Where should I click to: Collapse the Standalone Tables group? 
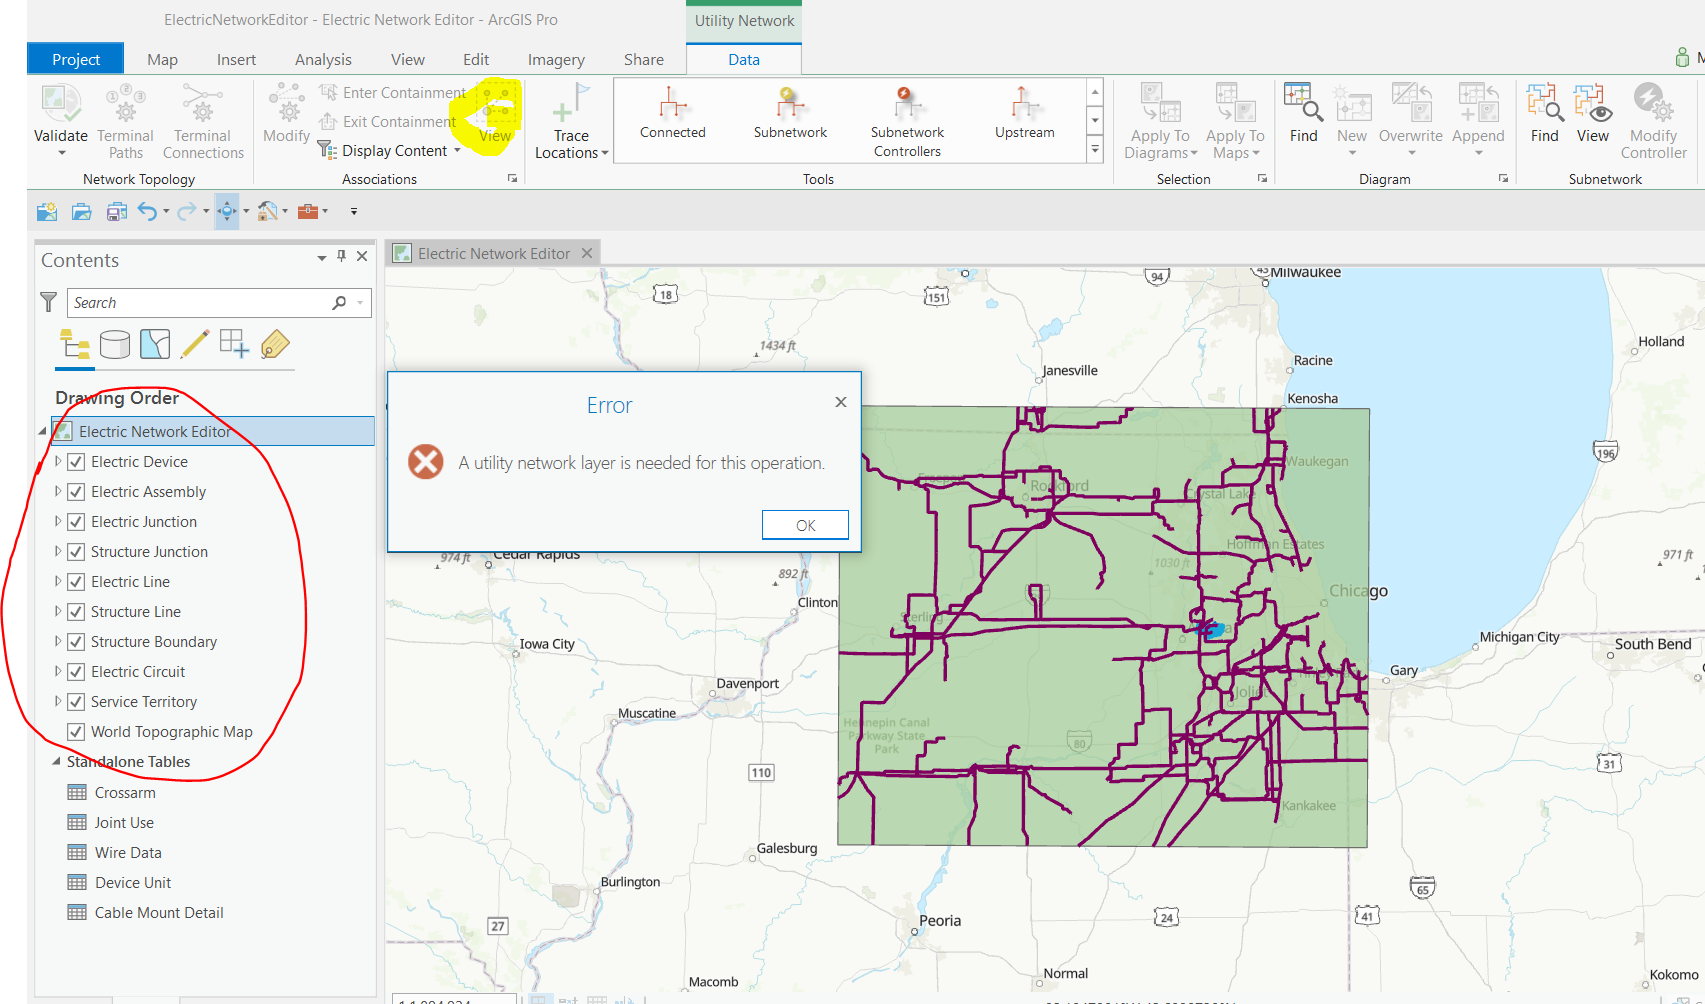(56, 761)
